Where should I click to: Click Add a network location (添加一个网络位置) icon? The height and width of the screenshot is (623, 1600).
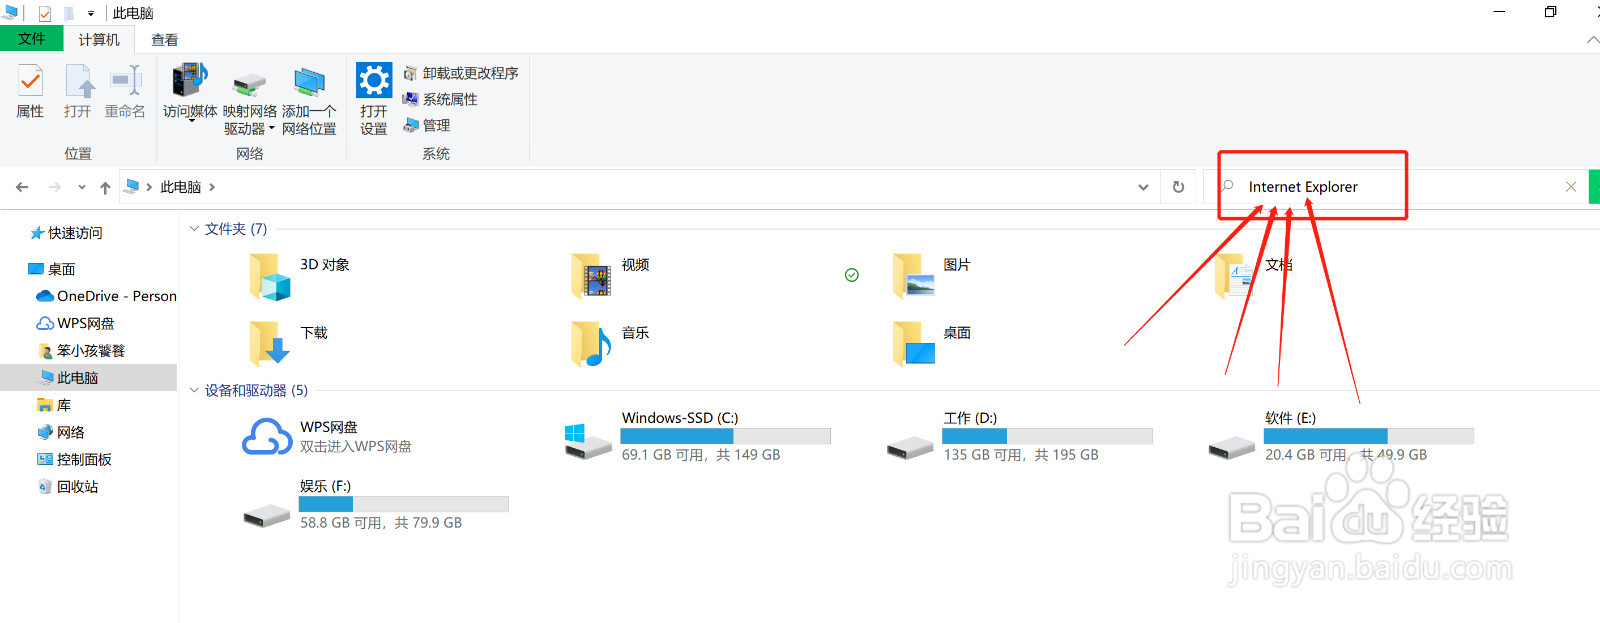309,83
